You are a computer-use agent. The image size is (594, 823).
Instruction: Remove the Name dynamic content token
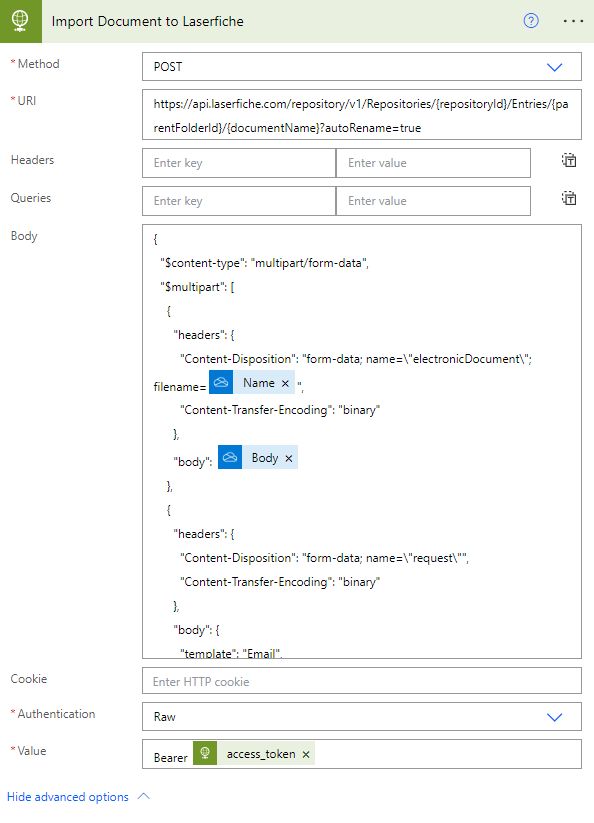pos(285,383)
